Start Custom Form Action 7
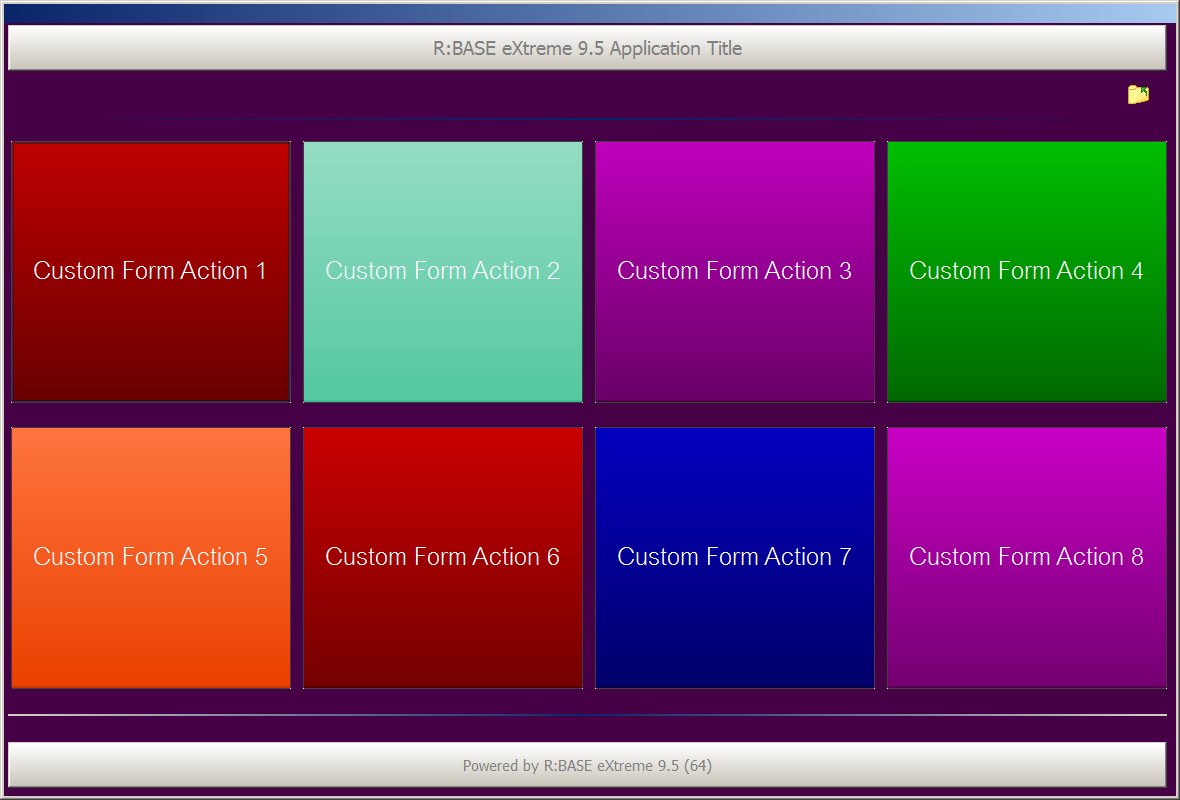Screen dimensions: 1180x800 (735, 558)
